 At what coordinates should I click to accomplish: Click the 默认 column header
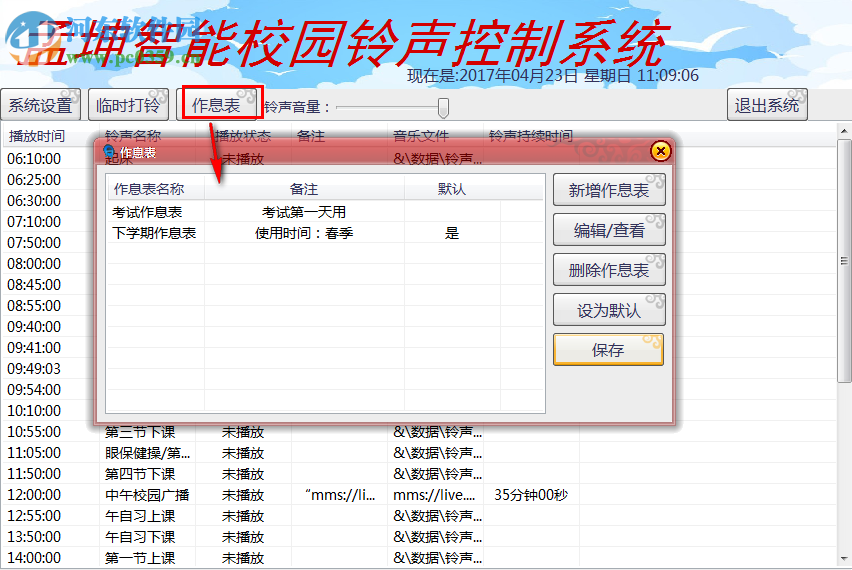[452, 189]
